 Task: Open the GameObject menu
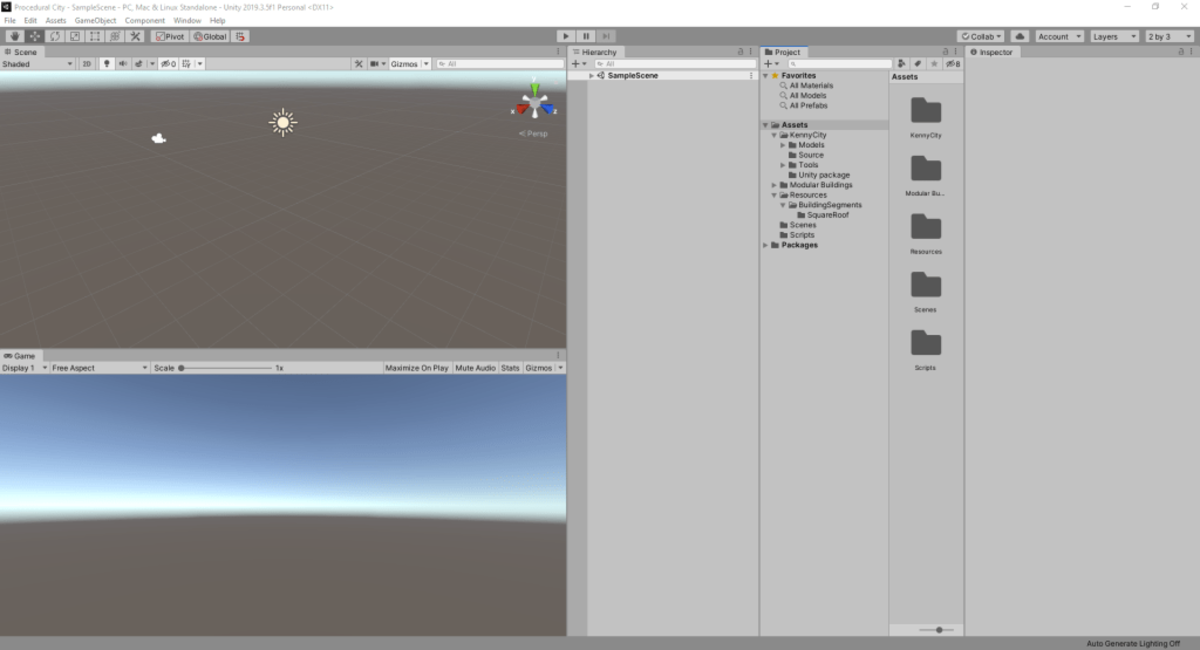click(x=95, y=20)
